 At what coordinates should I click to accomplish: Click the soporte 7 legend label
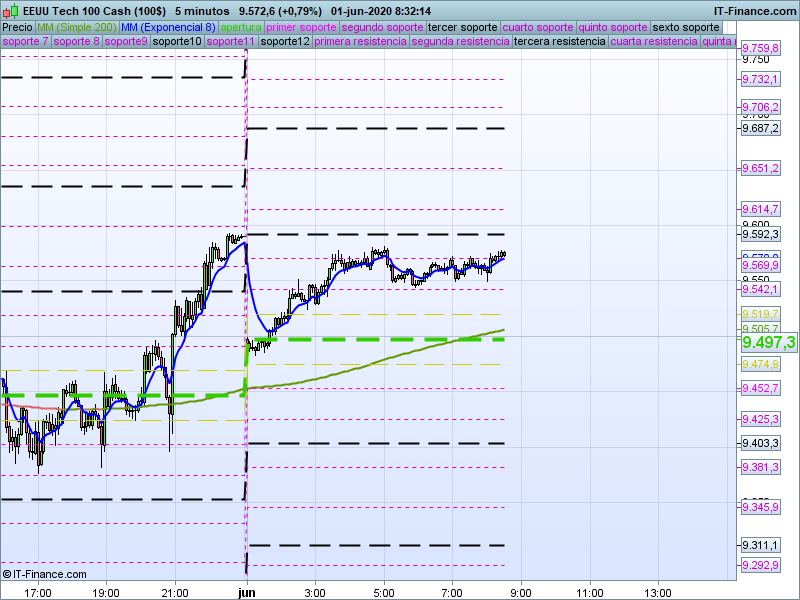pos(25,41)
